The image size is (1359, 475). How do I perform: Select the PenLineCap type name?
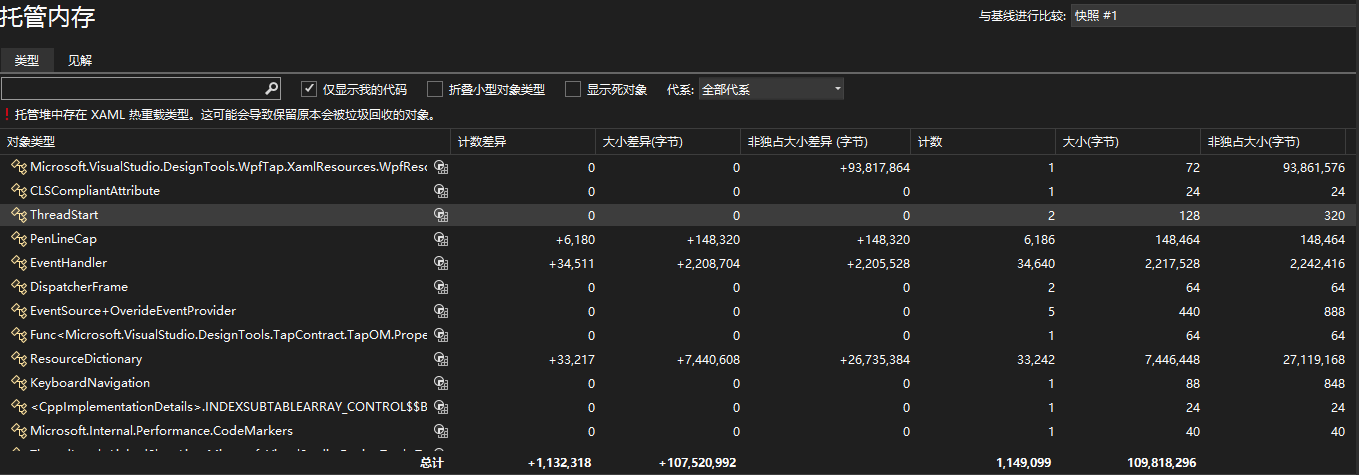[63, 239]
